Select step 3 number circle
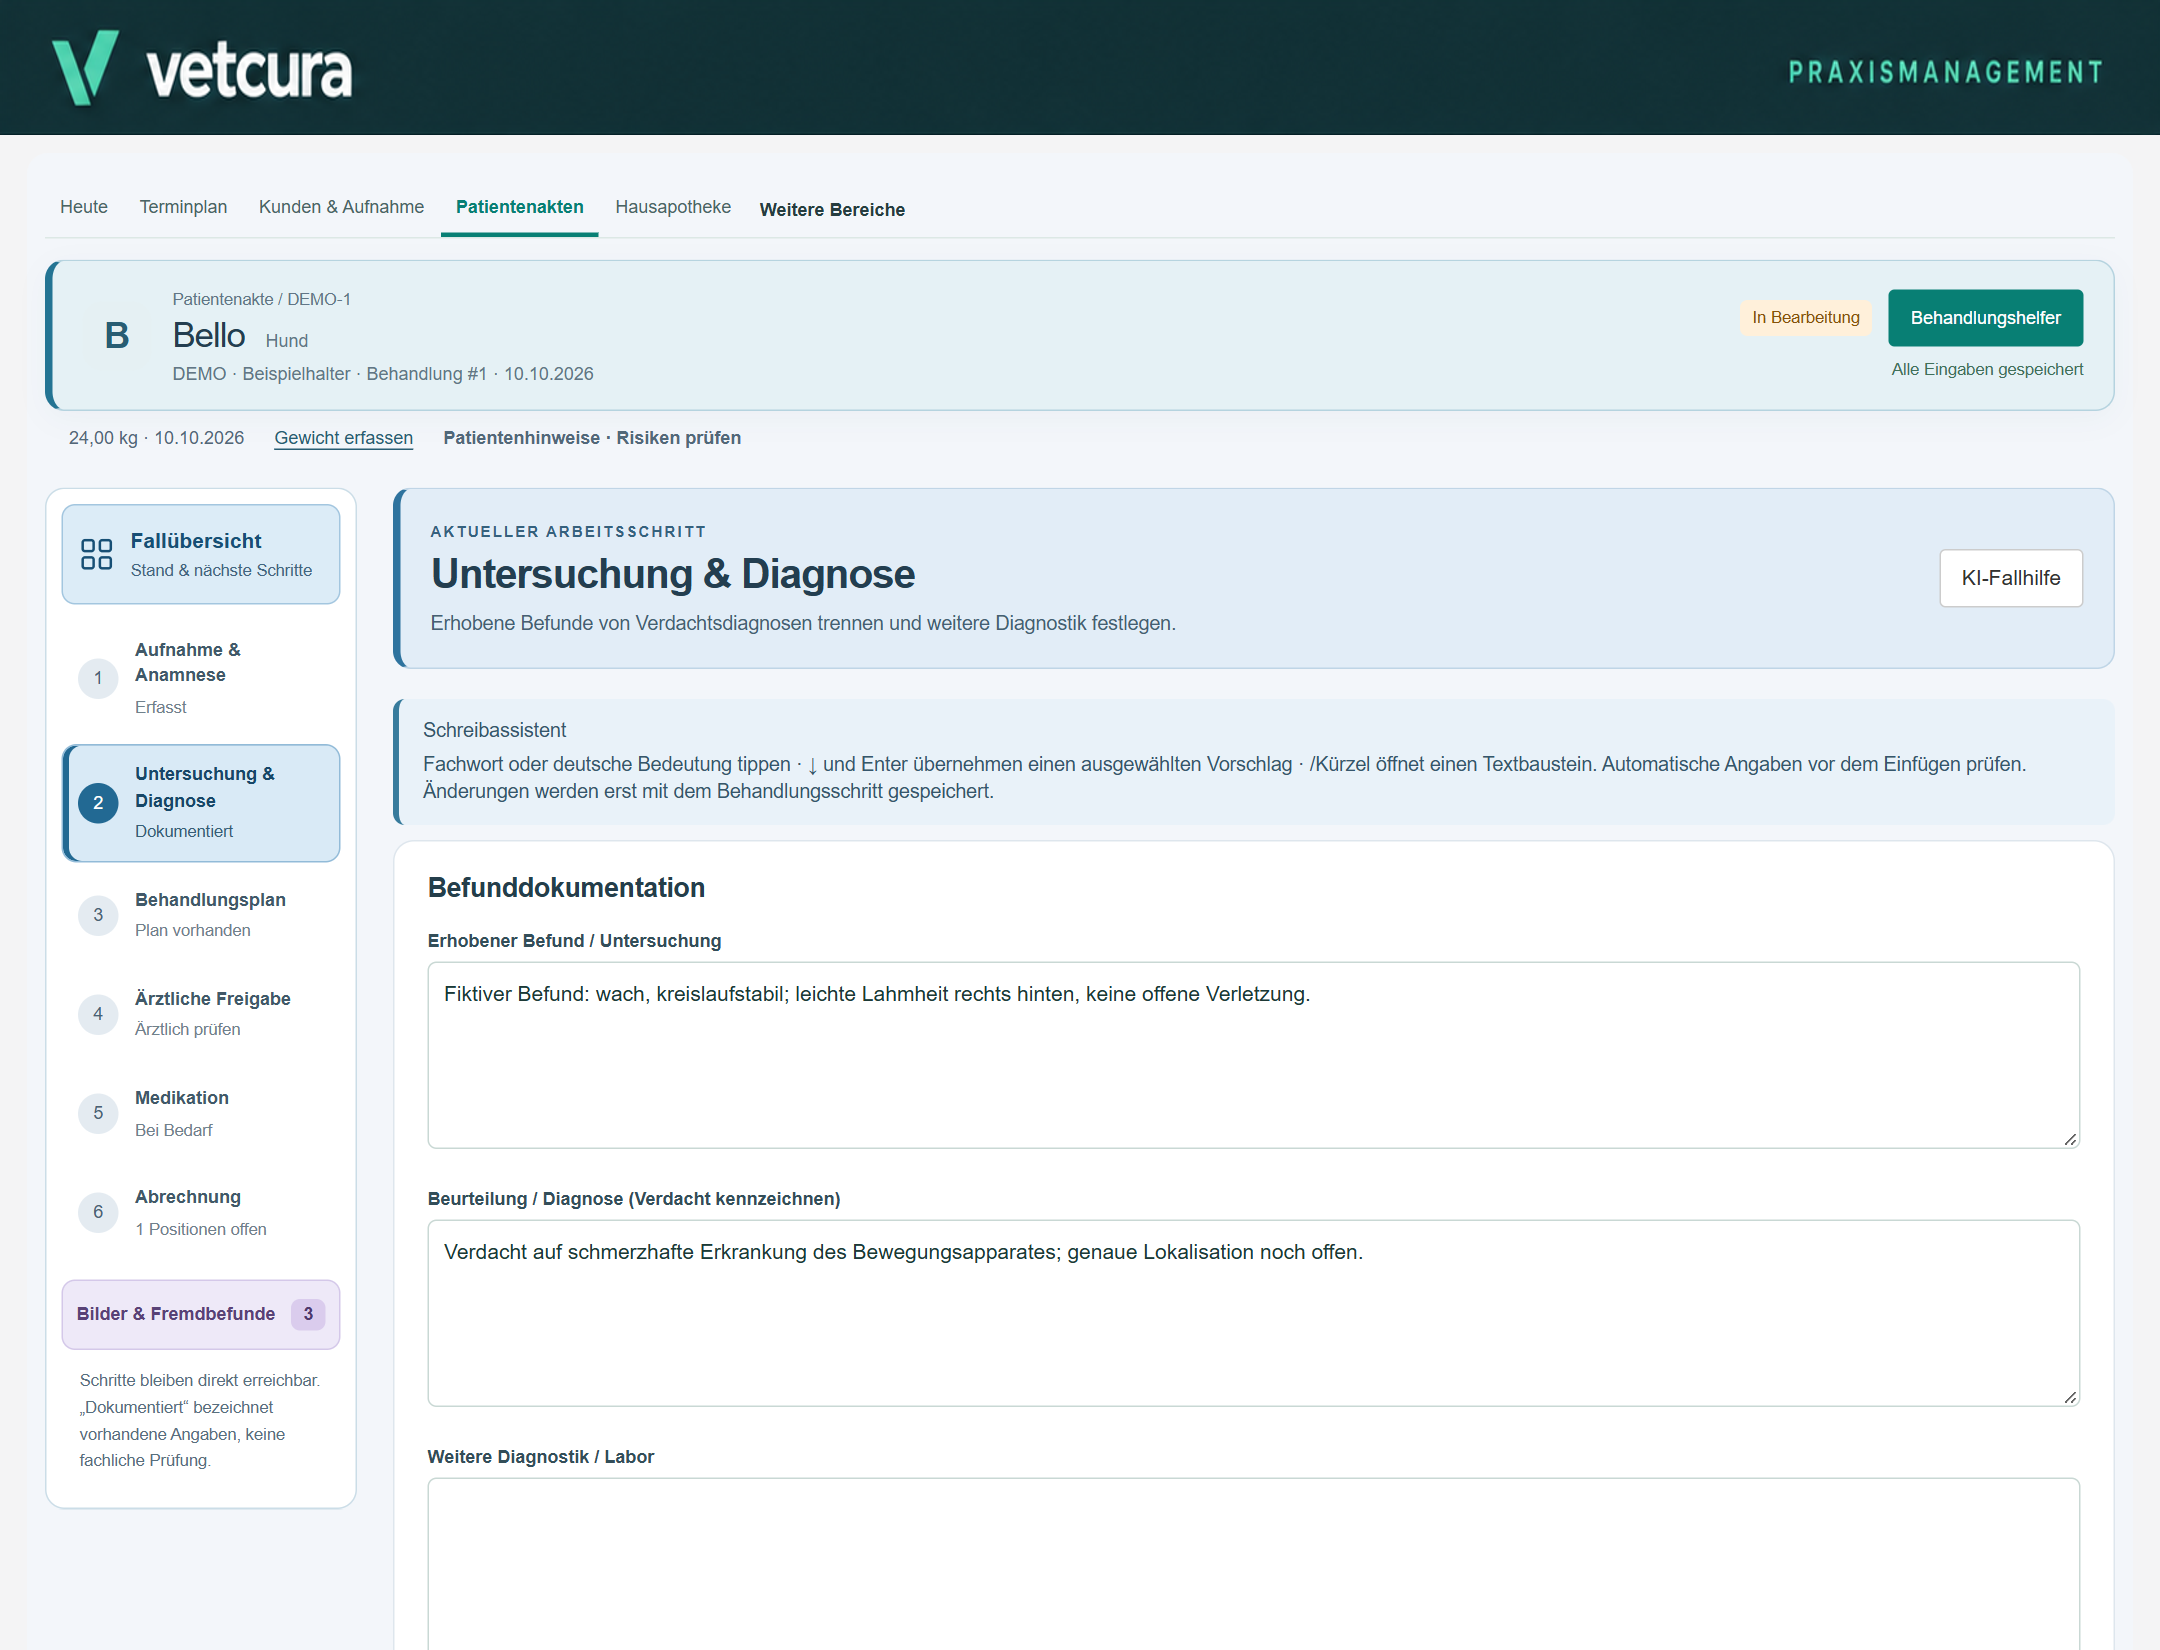Viewport: 2160px width, 1650px height. pyautogui.click(x=98, y=915)
